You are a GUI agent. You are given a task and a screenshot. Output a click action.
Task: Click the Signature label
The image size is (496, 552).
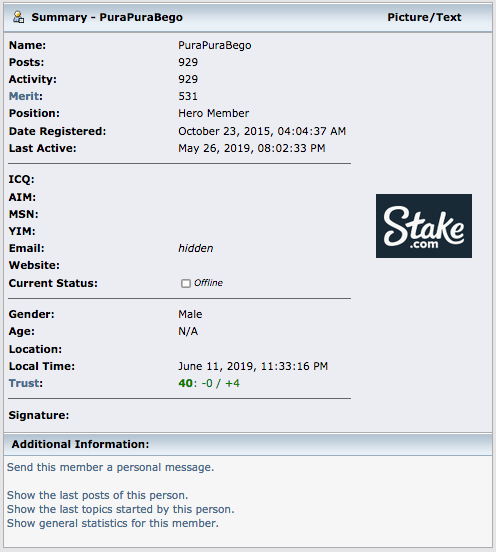39,415
